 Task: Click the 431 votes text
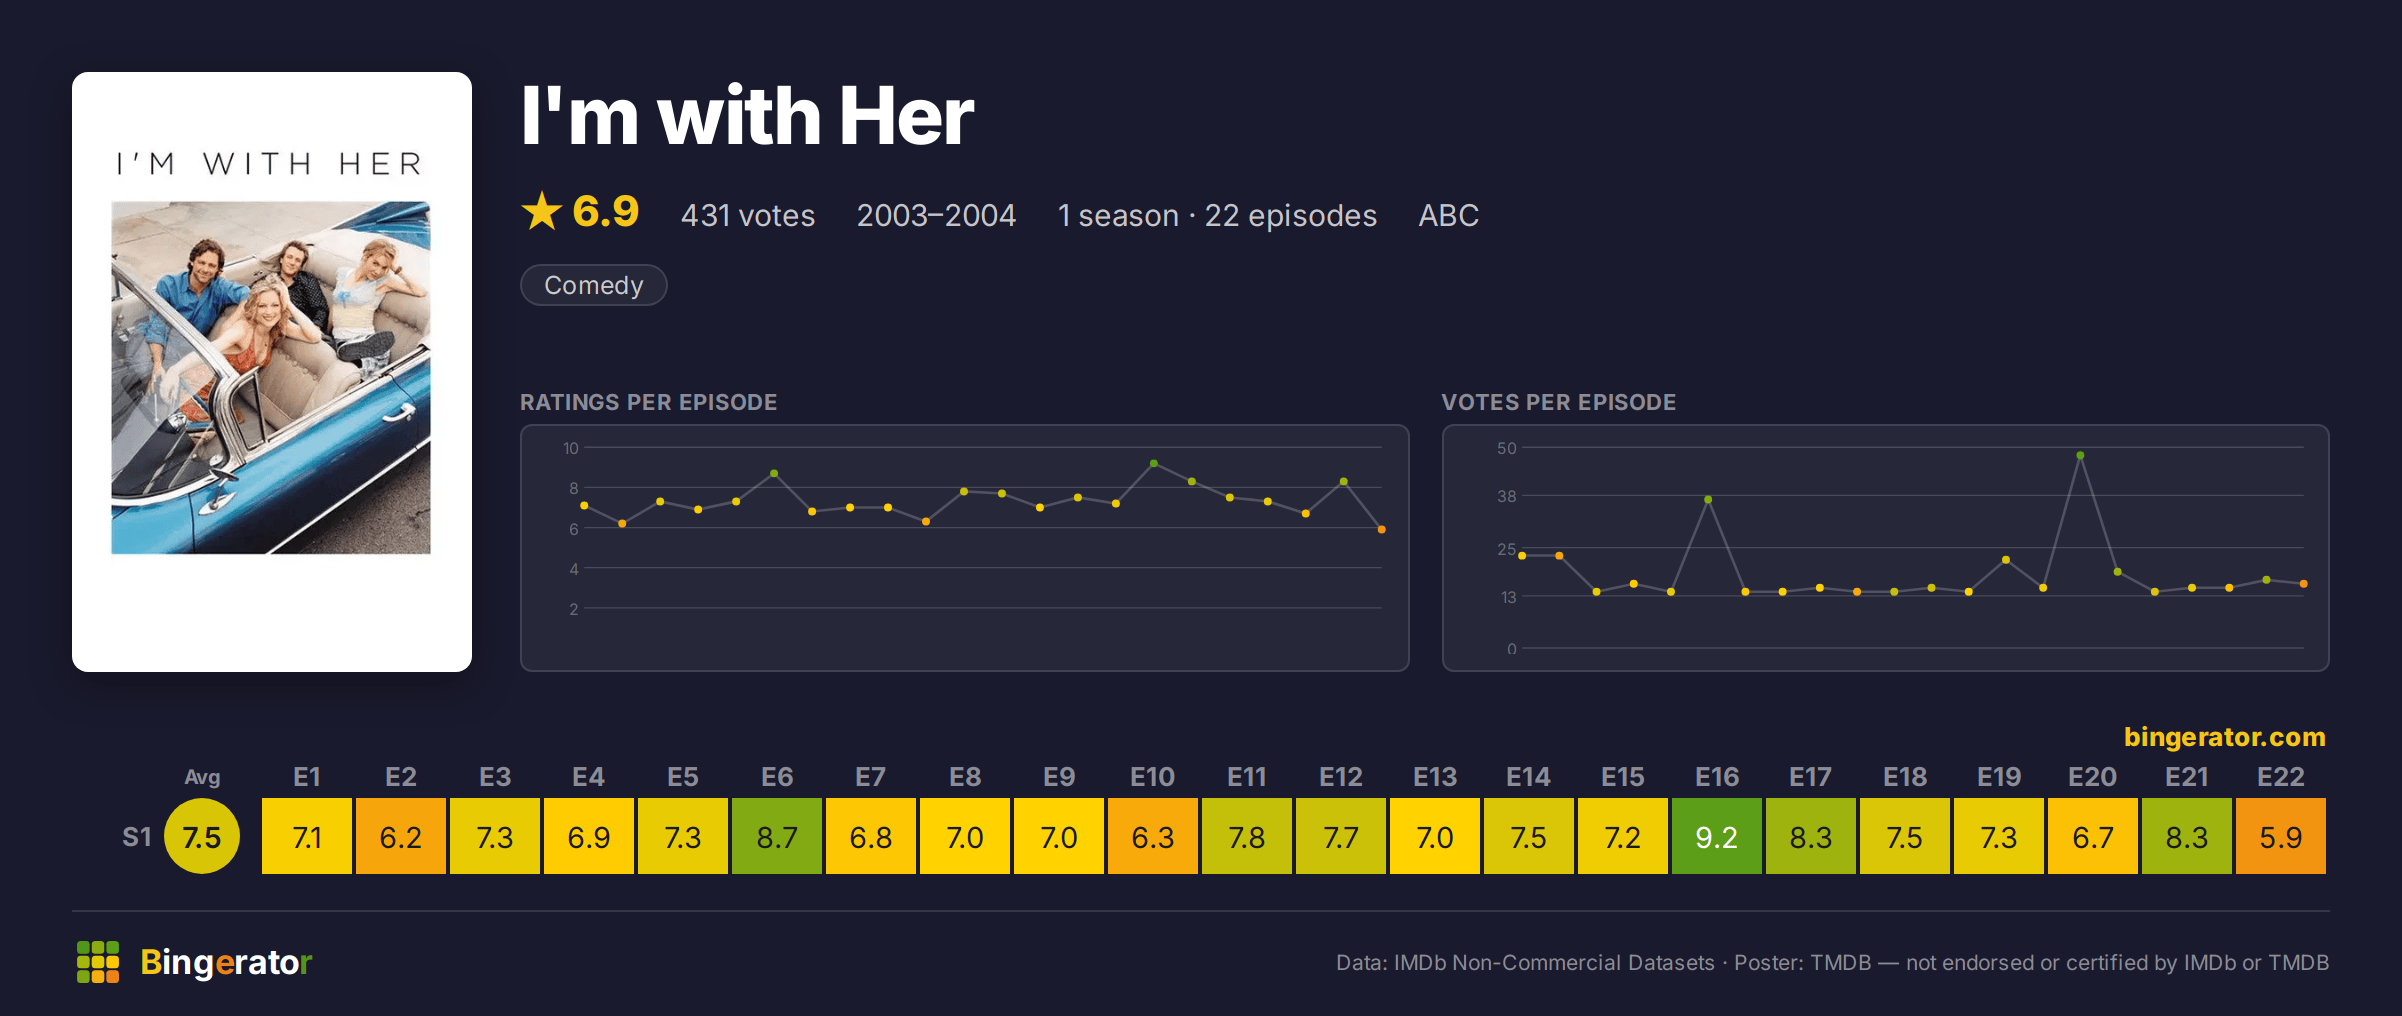748,215
